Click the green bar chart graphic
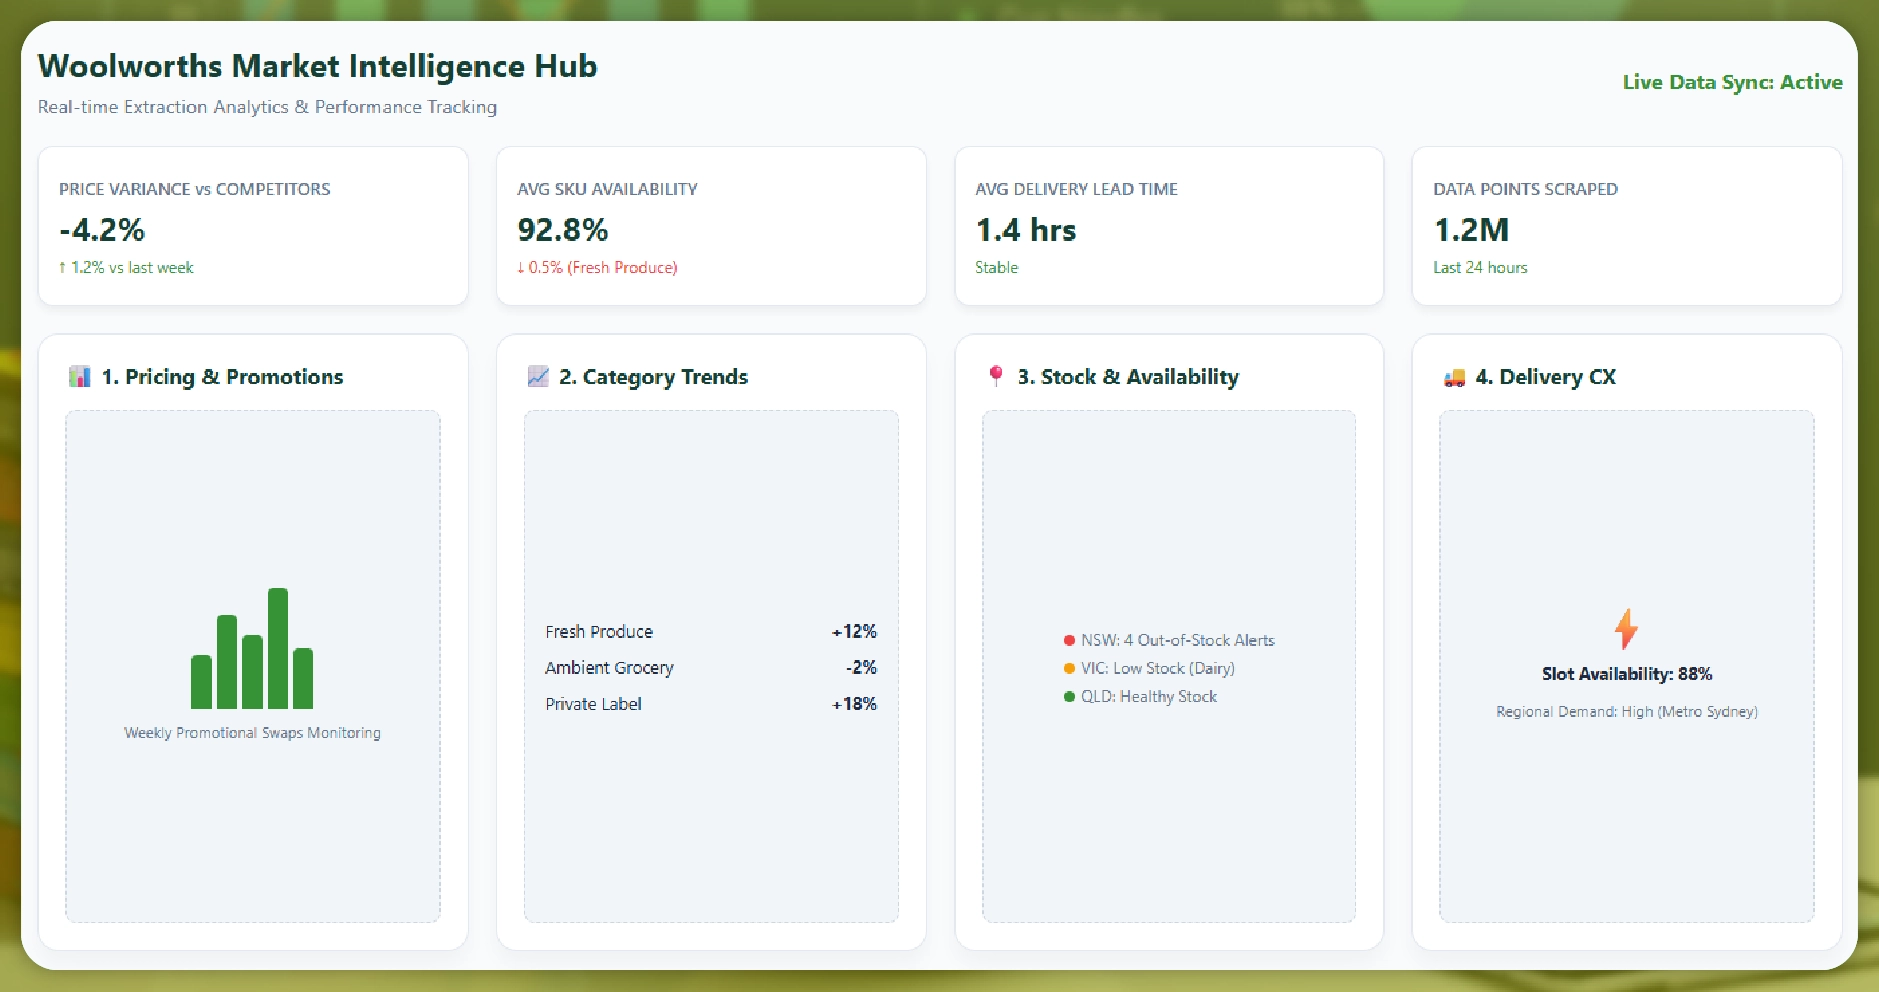Screen dimensions: 1879x992 [x=252, y=650]
